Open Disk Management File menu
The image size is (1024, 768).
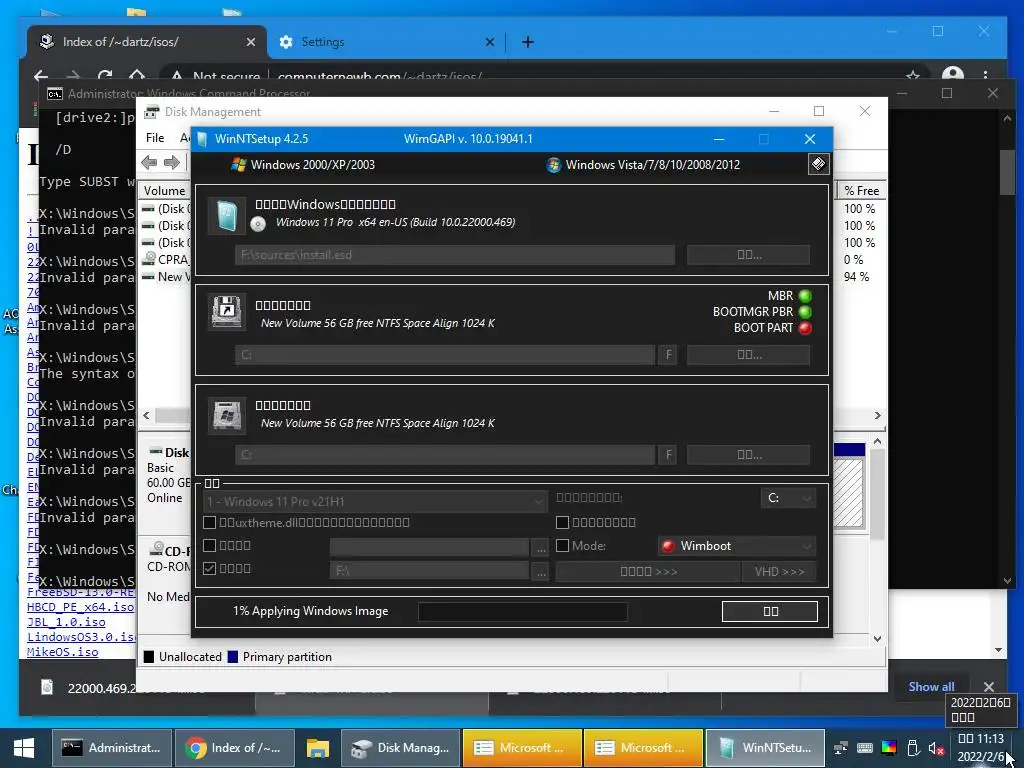click(x=155, y=138)
